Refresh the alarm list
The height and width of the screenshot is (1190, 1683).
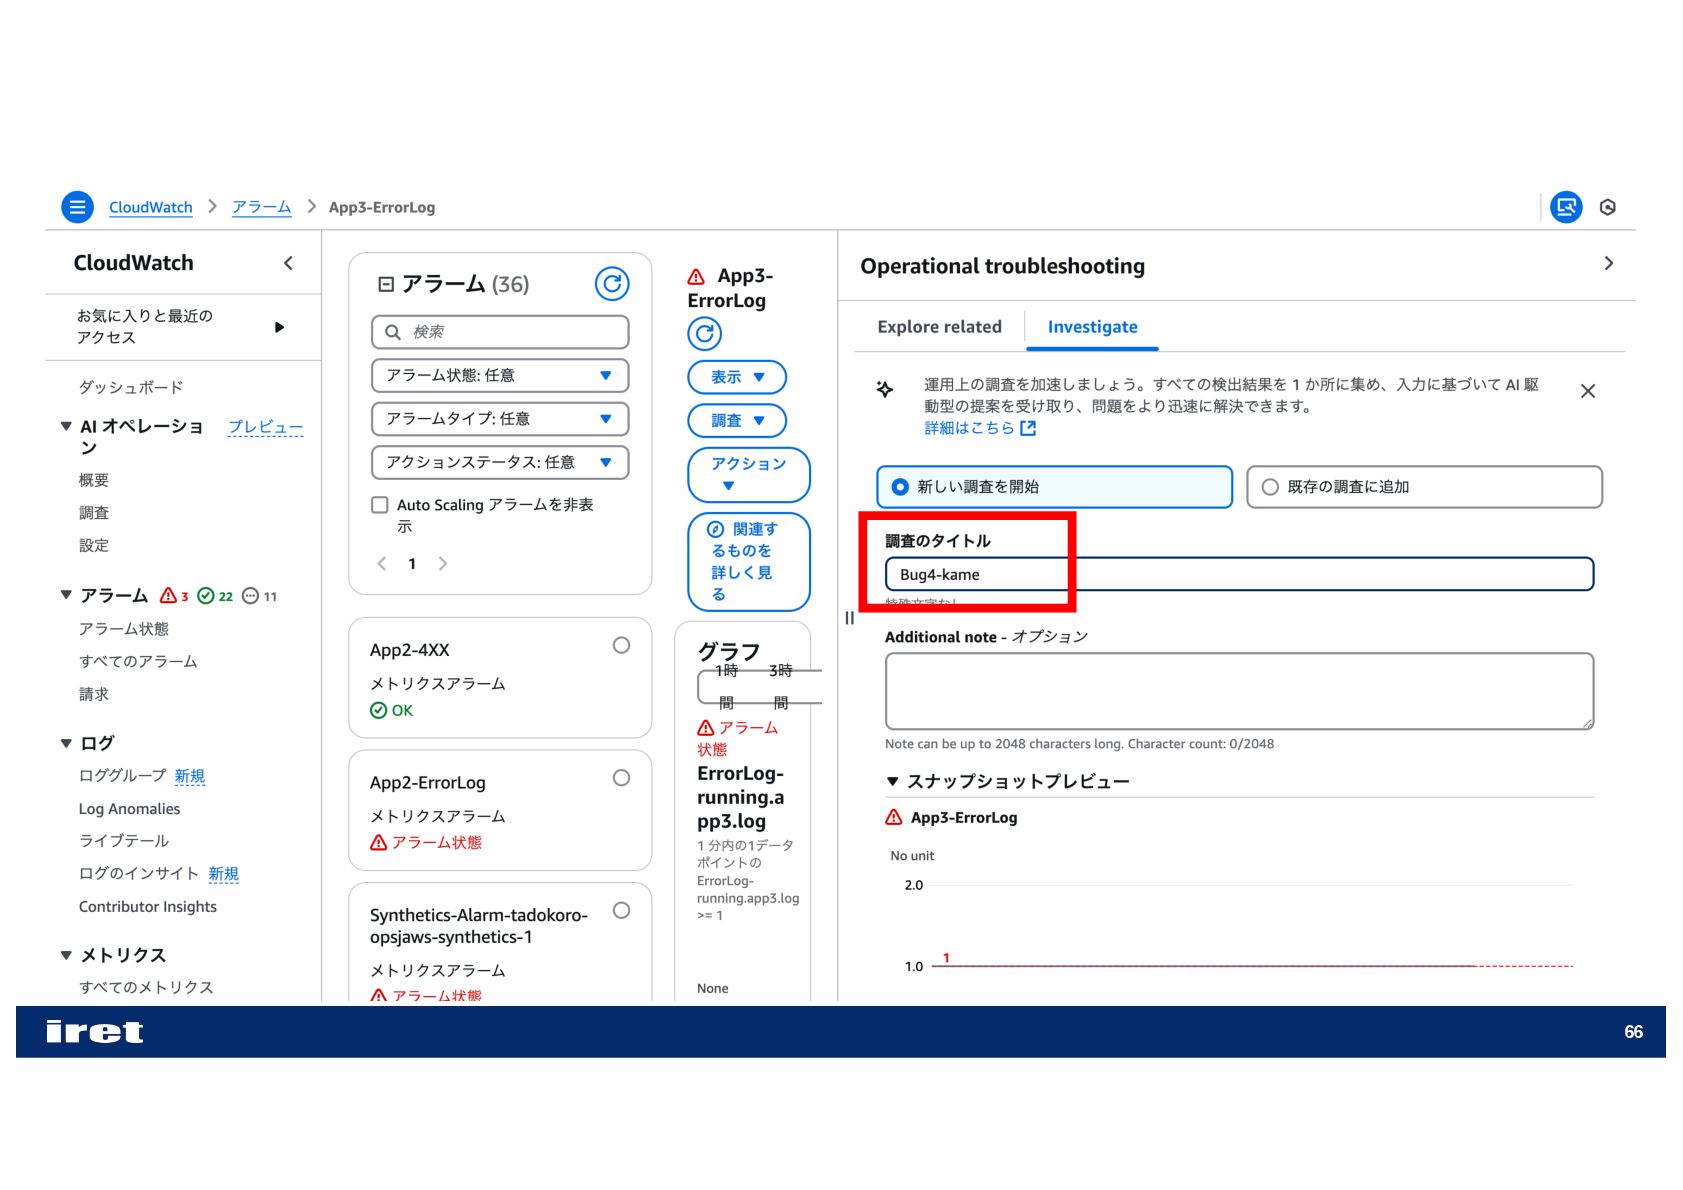click(612, 284)
